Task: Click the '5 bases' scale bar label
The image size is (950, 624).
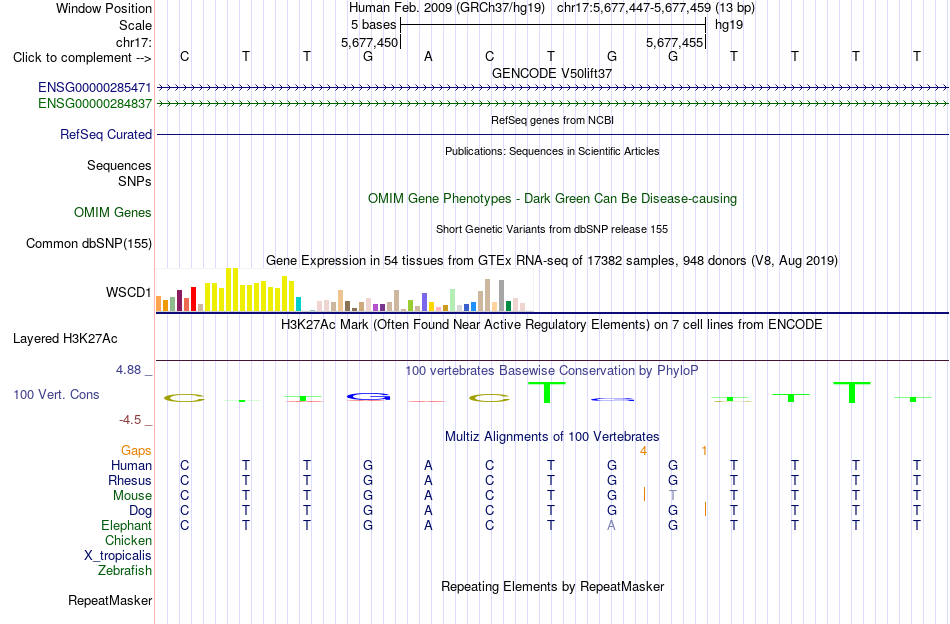Action: tap(373, 25)
